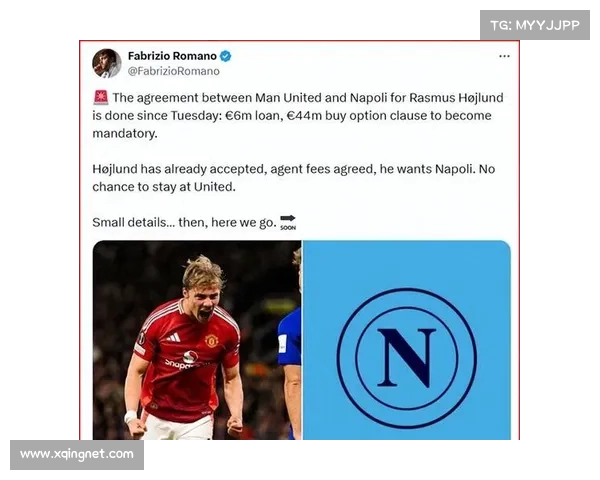Screen dimensions: 600x480
Task: Click the Manchester United crest on shirt
Action: (211, 340)
